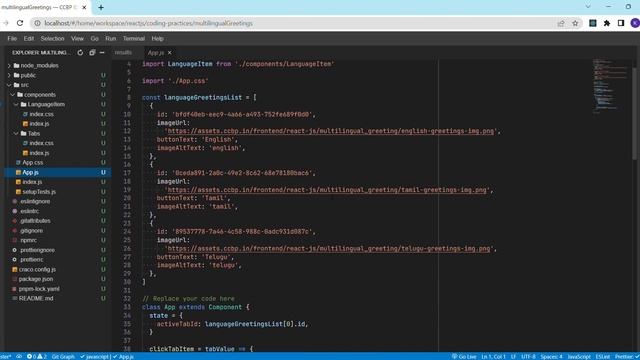Follow the english-greetings-img.png URL link
This screenshot has height=360, width=640.
tap(331, 131)
